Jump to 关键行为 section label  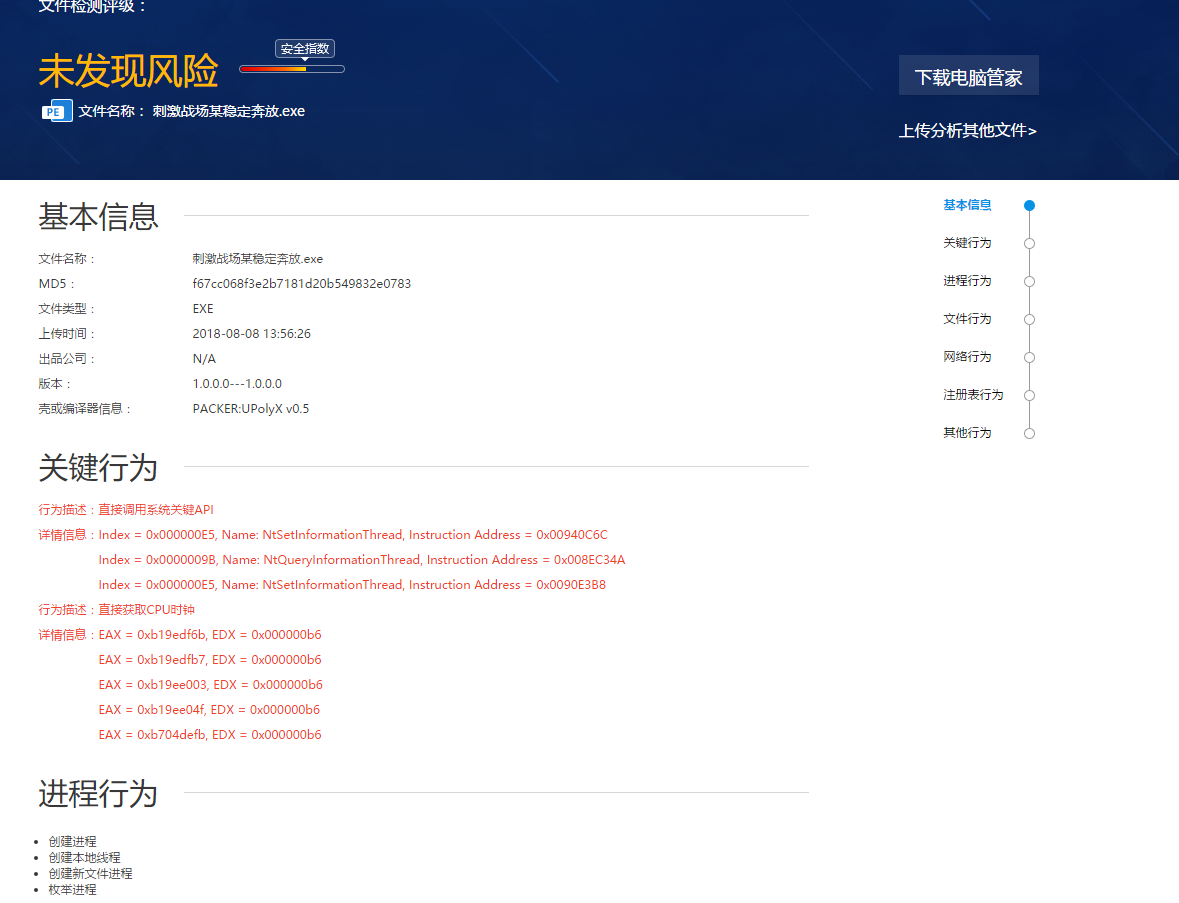967,243
